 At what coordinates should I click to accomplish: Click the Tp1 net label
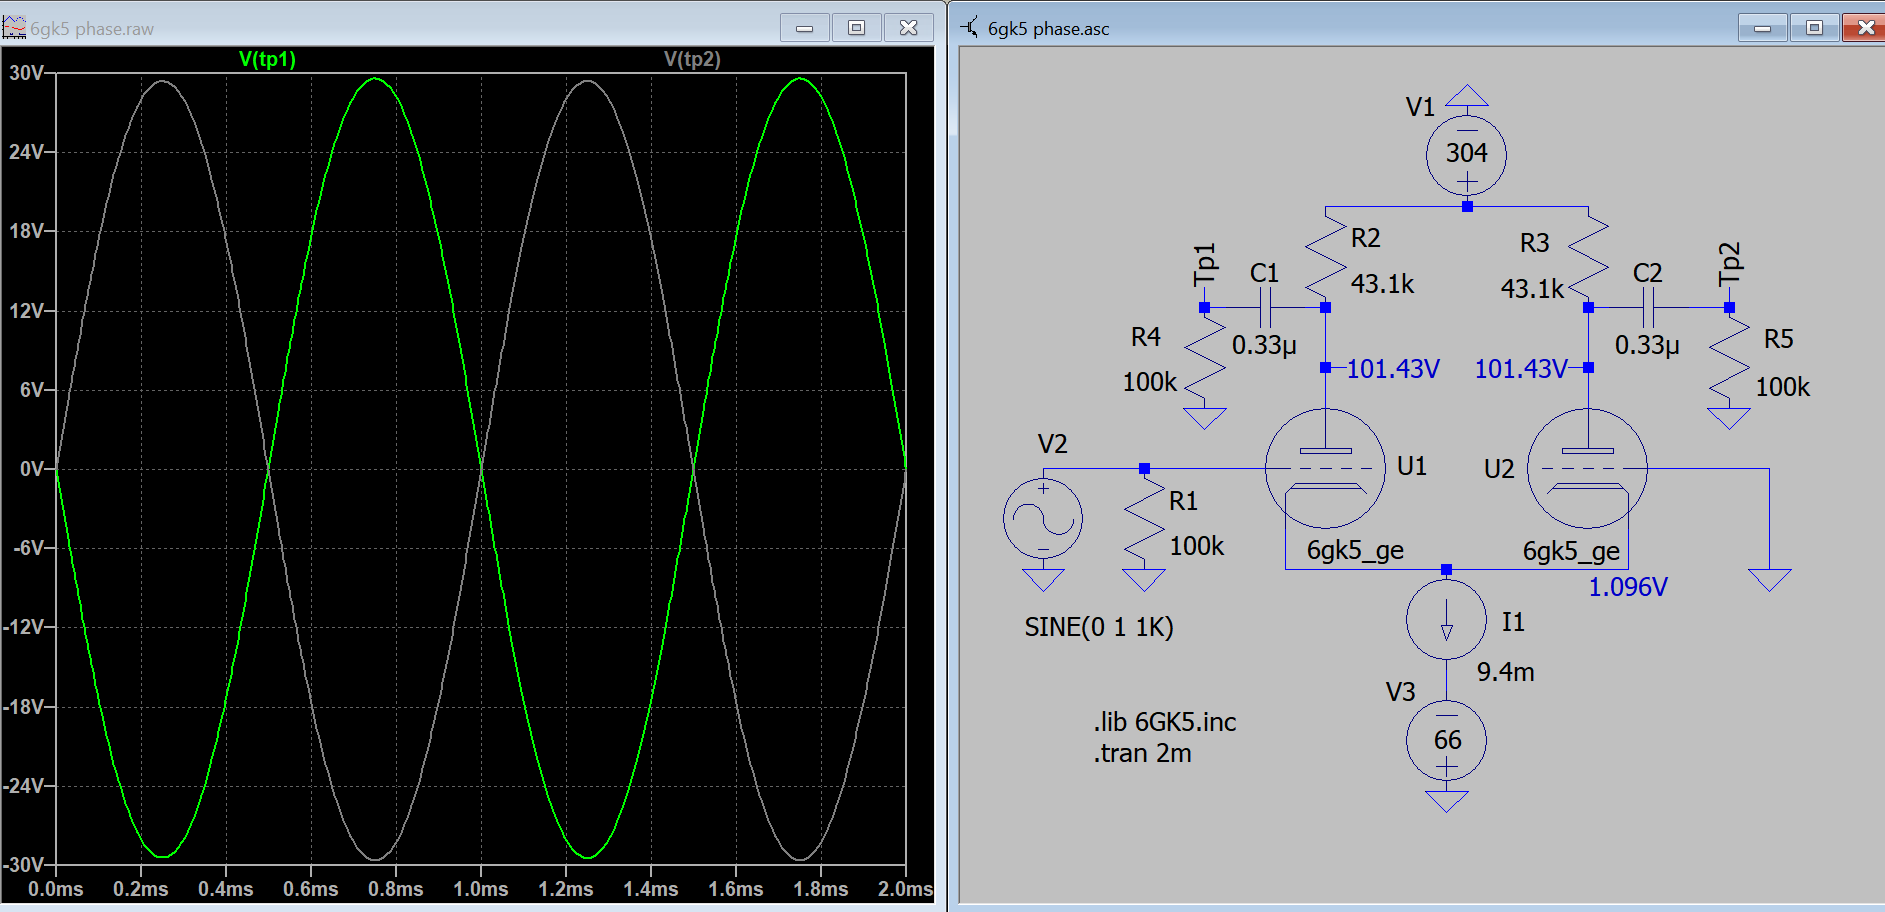coord(1205,263)
